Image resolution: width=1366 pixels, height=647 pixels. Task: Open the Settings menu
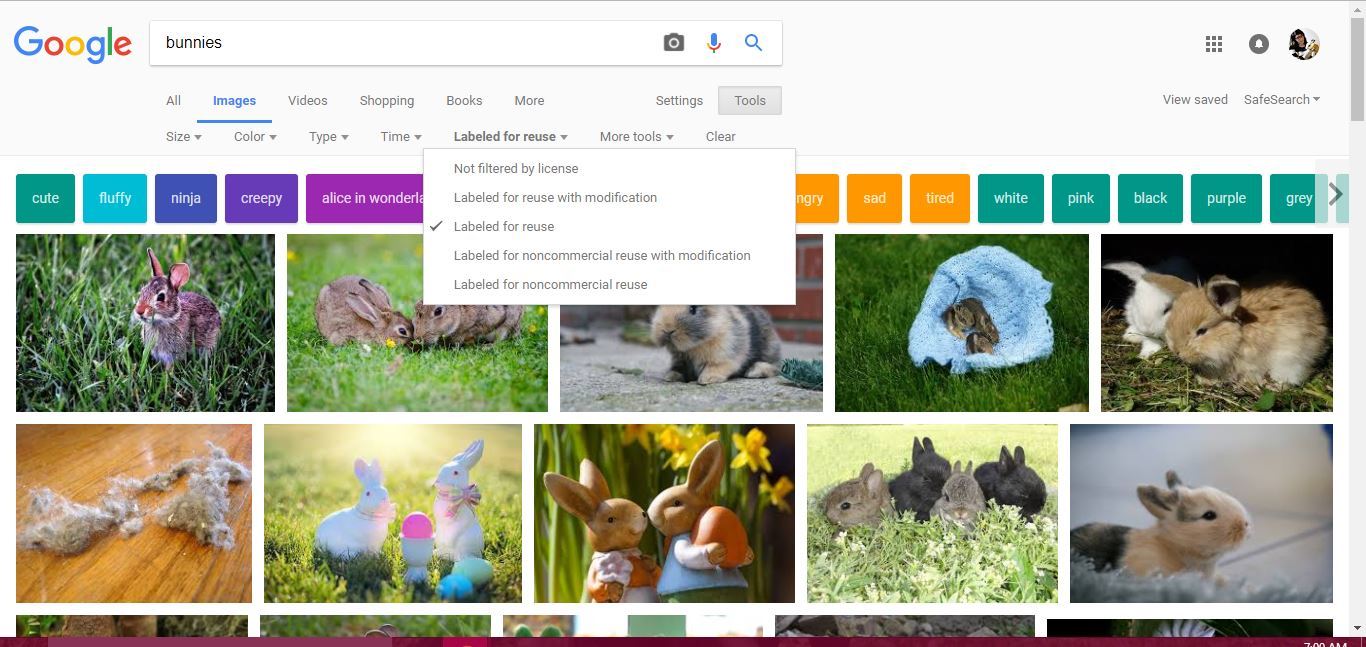pos(679,101)
